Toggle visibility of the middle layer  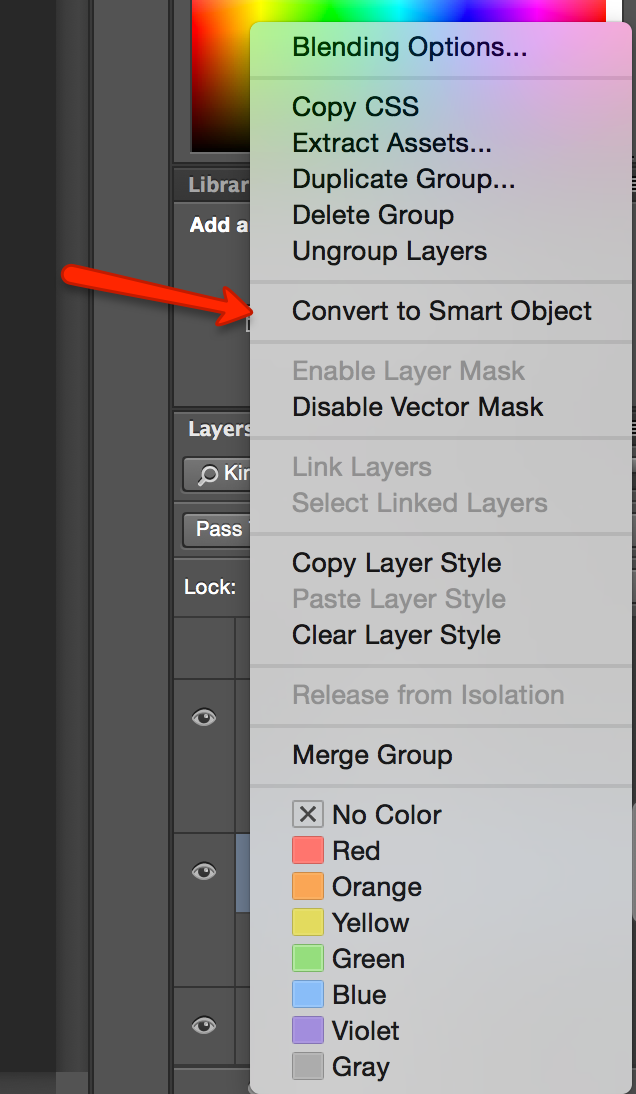(x=204, y=872)
